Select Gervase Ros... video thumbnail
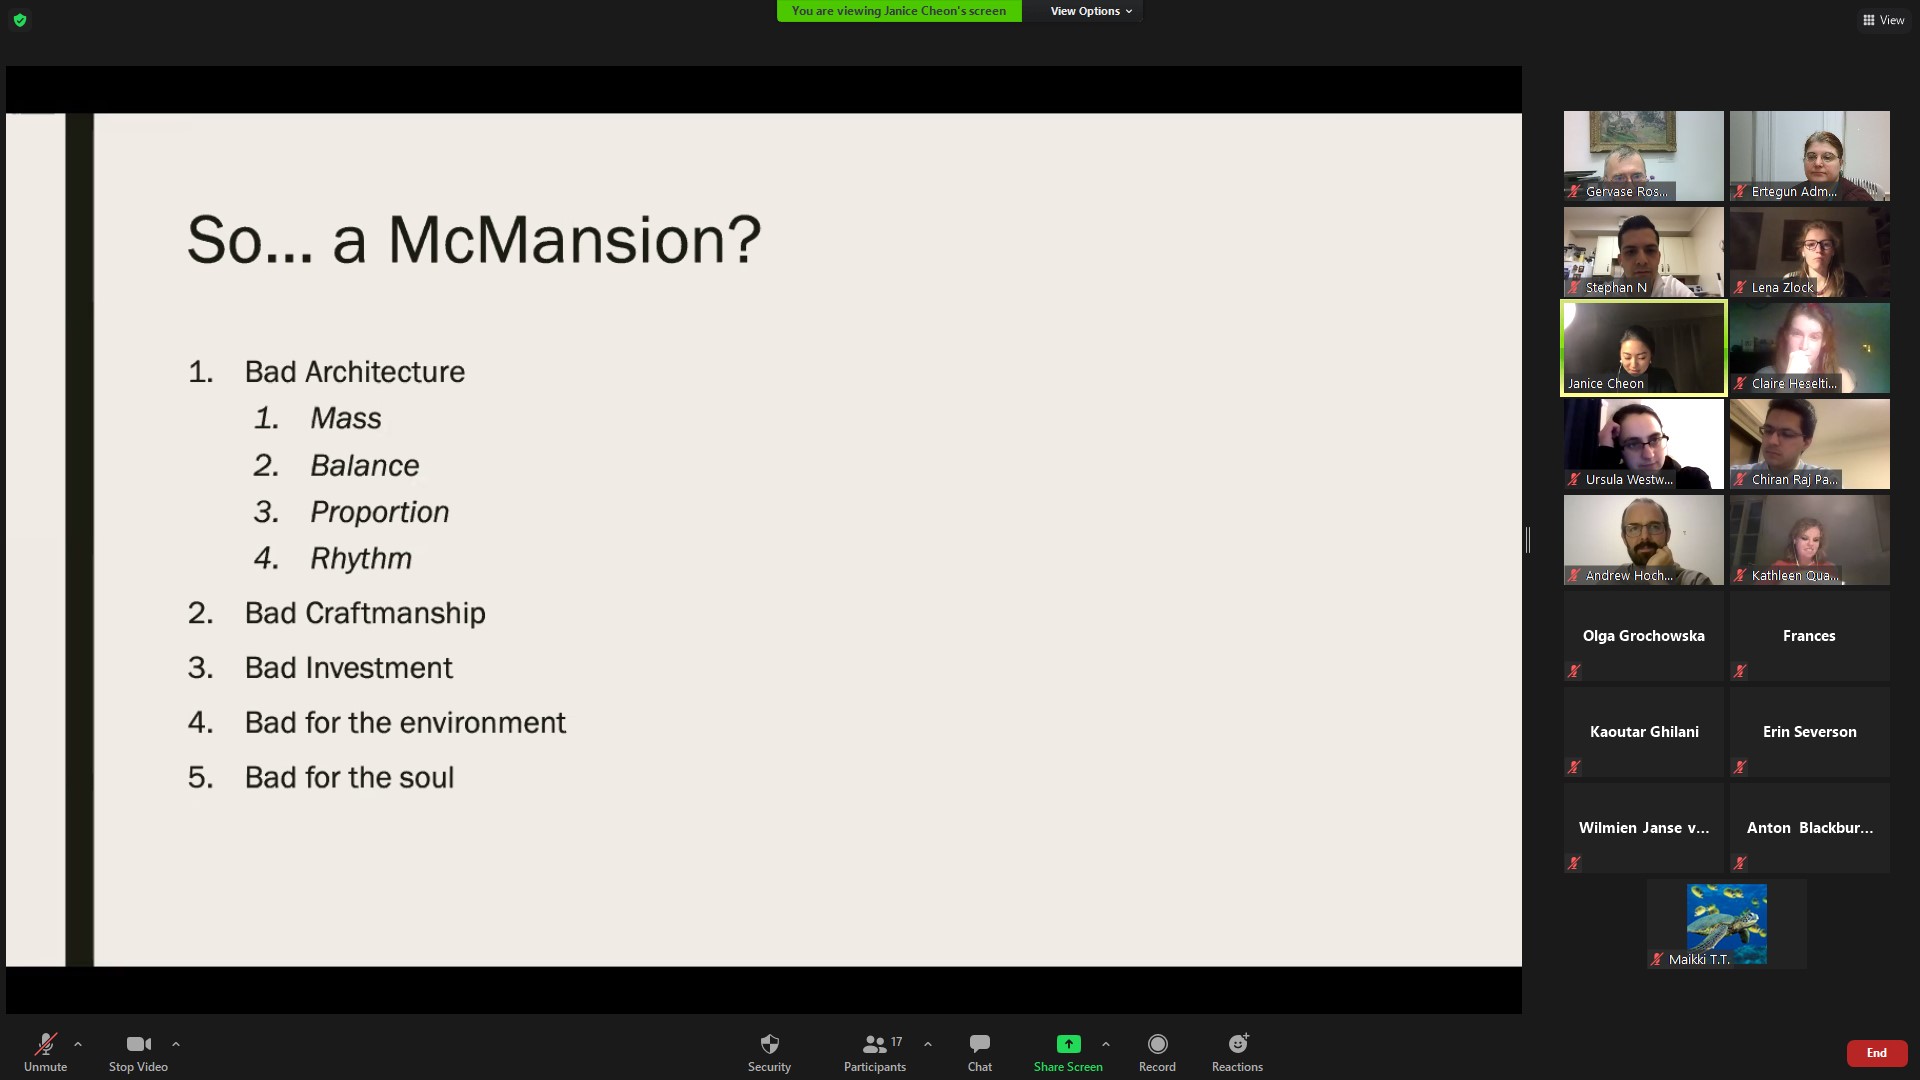Screen dimensions: 1920x1080 click(x=1644, y=156)
